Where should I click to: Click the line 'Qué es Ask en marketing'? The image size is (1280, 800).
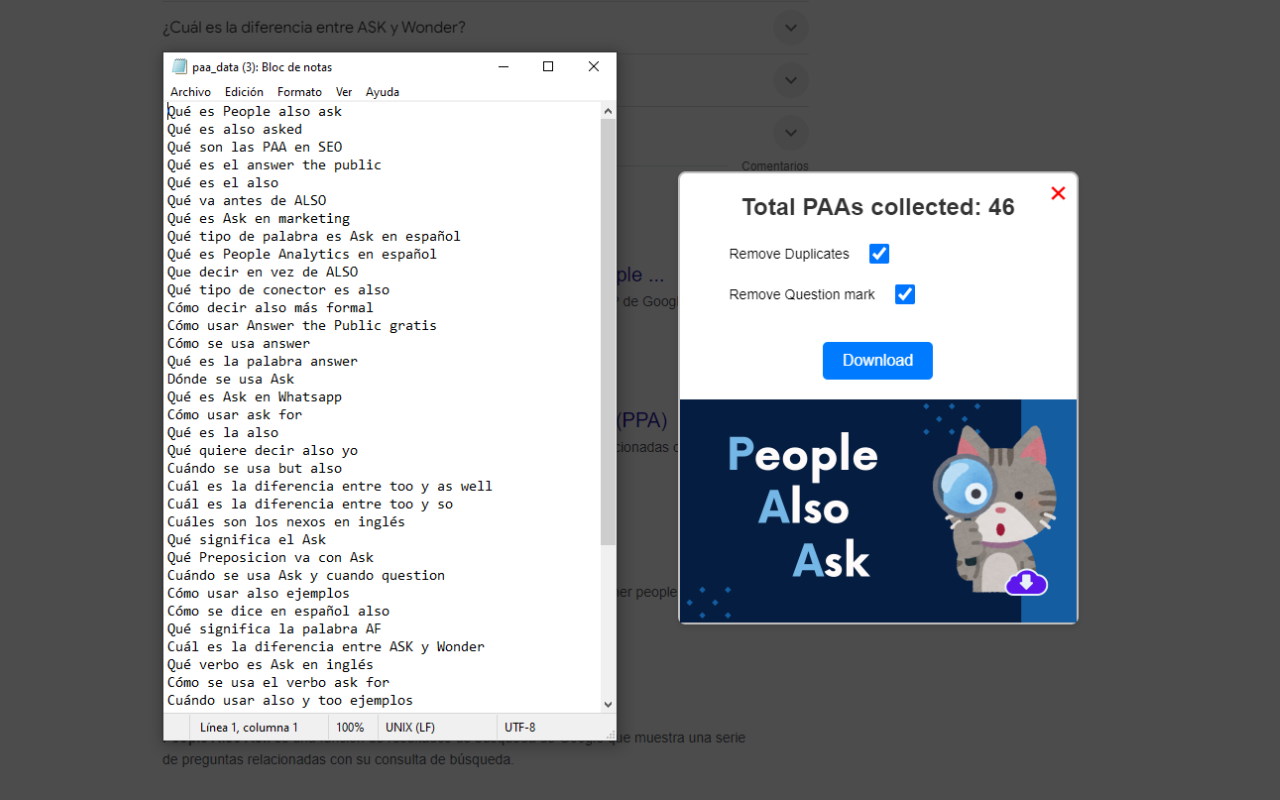[x=259, y=218]
